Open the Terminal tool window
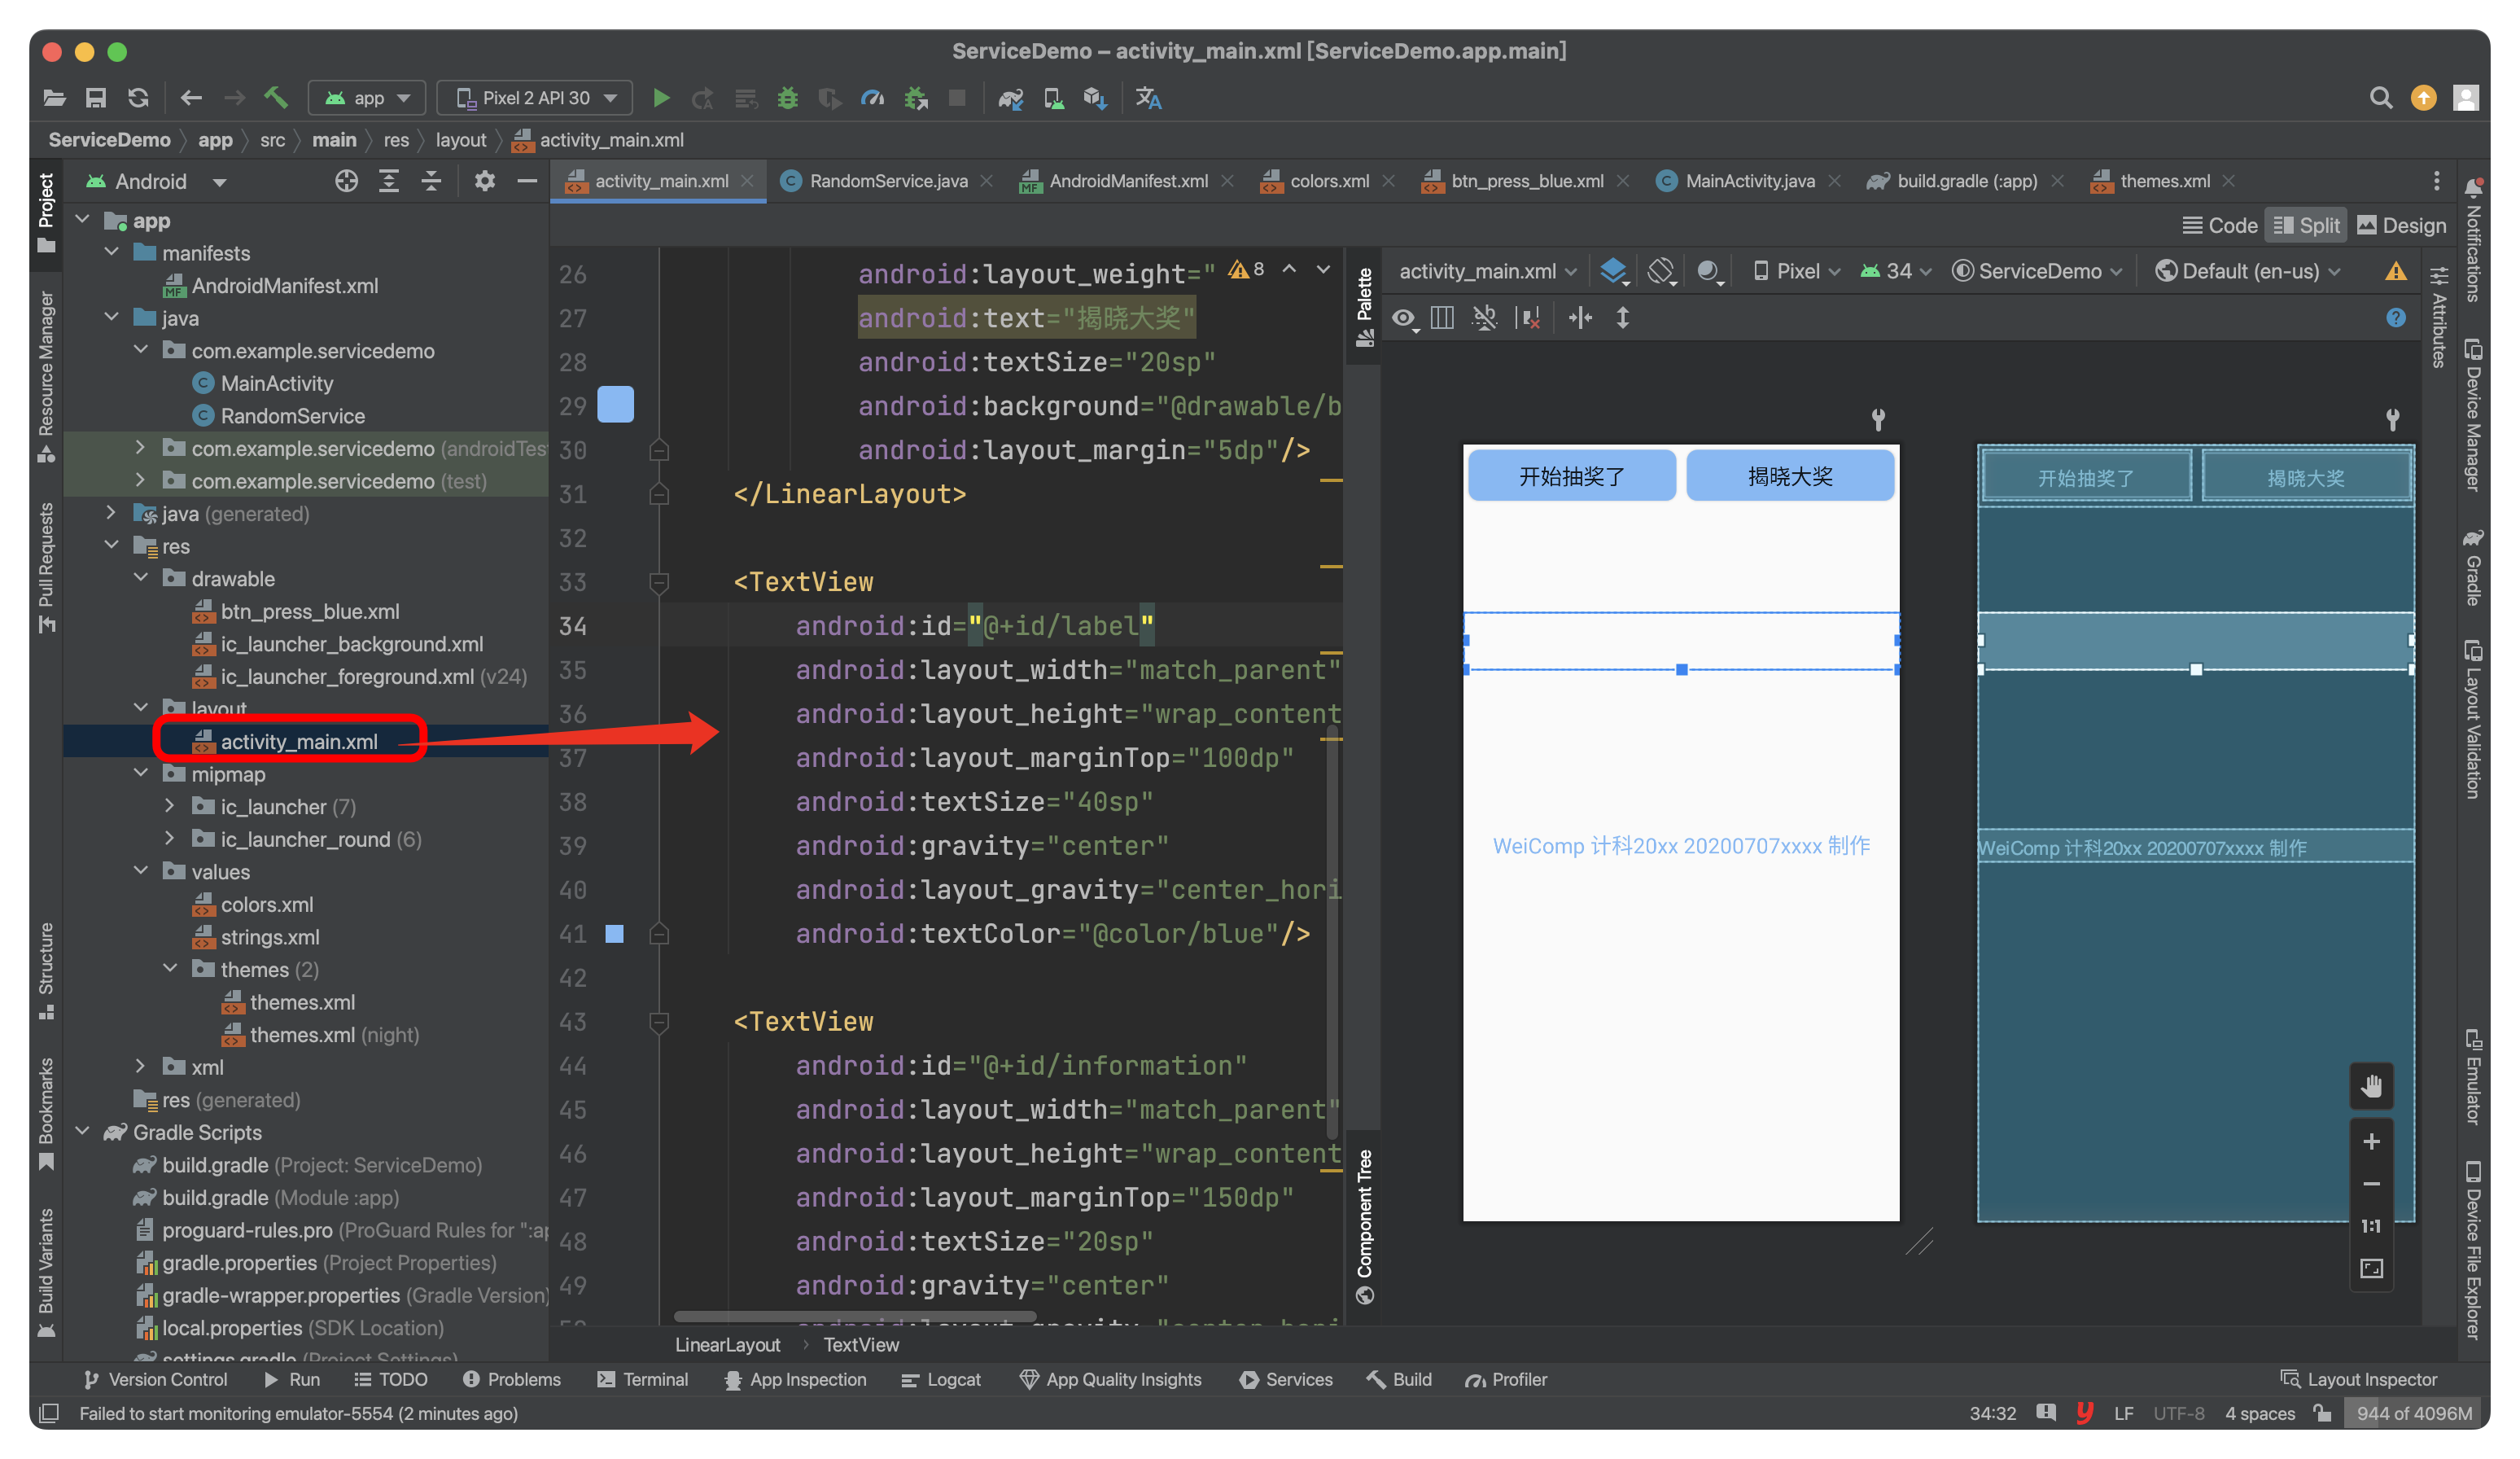The width and height of the screenshot is (2520, 1459). click(642, 1379)
